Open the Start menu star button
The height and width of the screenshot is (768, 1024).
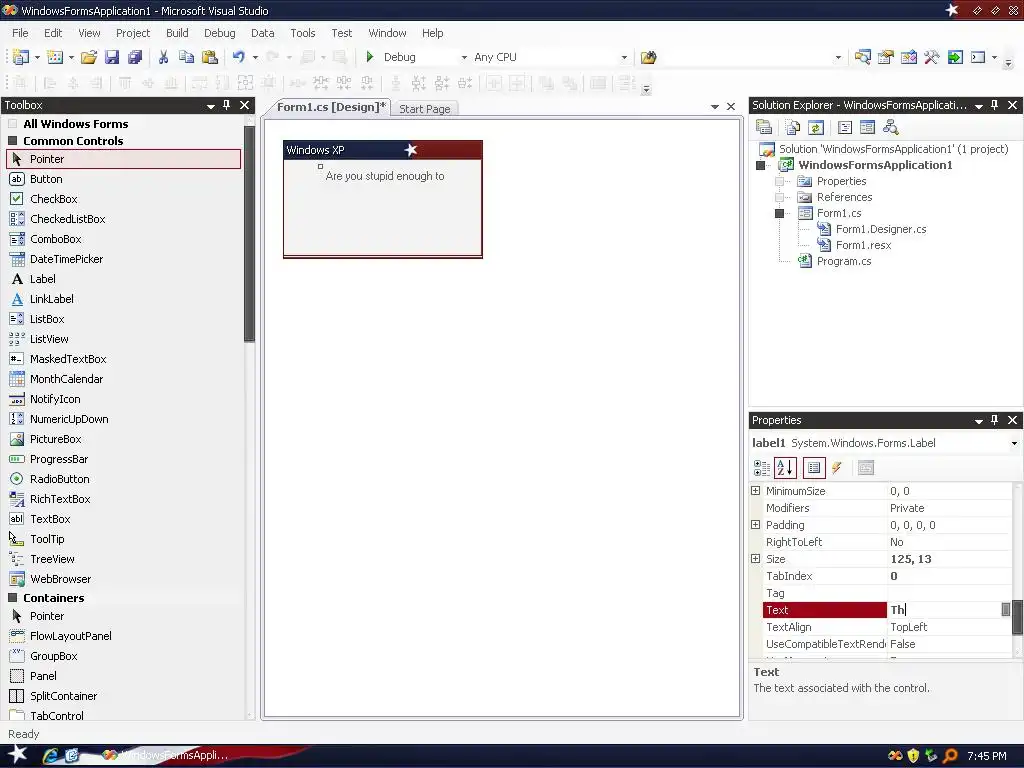pyautogui.click(x=17, y=754)
